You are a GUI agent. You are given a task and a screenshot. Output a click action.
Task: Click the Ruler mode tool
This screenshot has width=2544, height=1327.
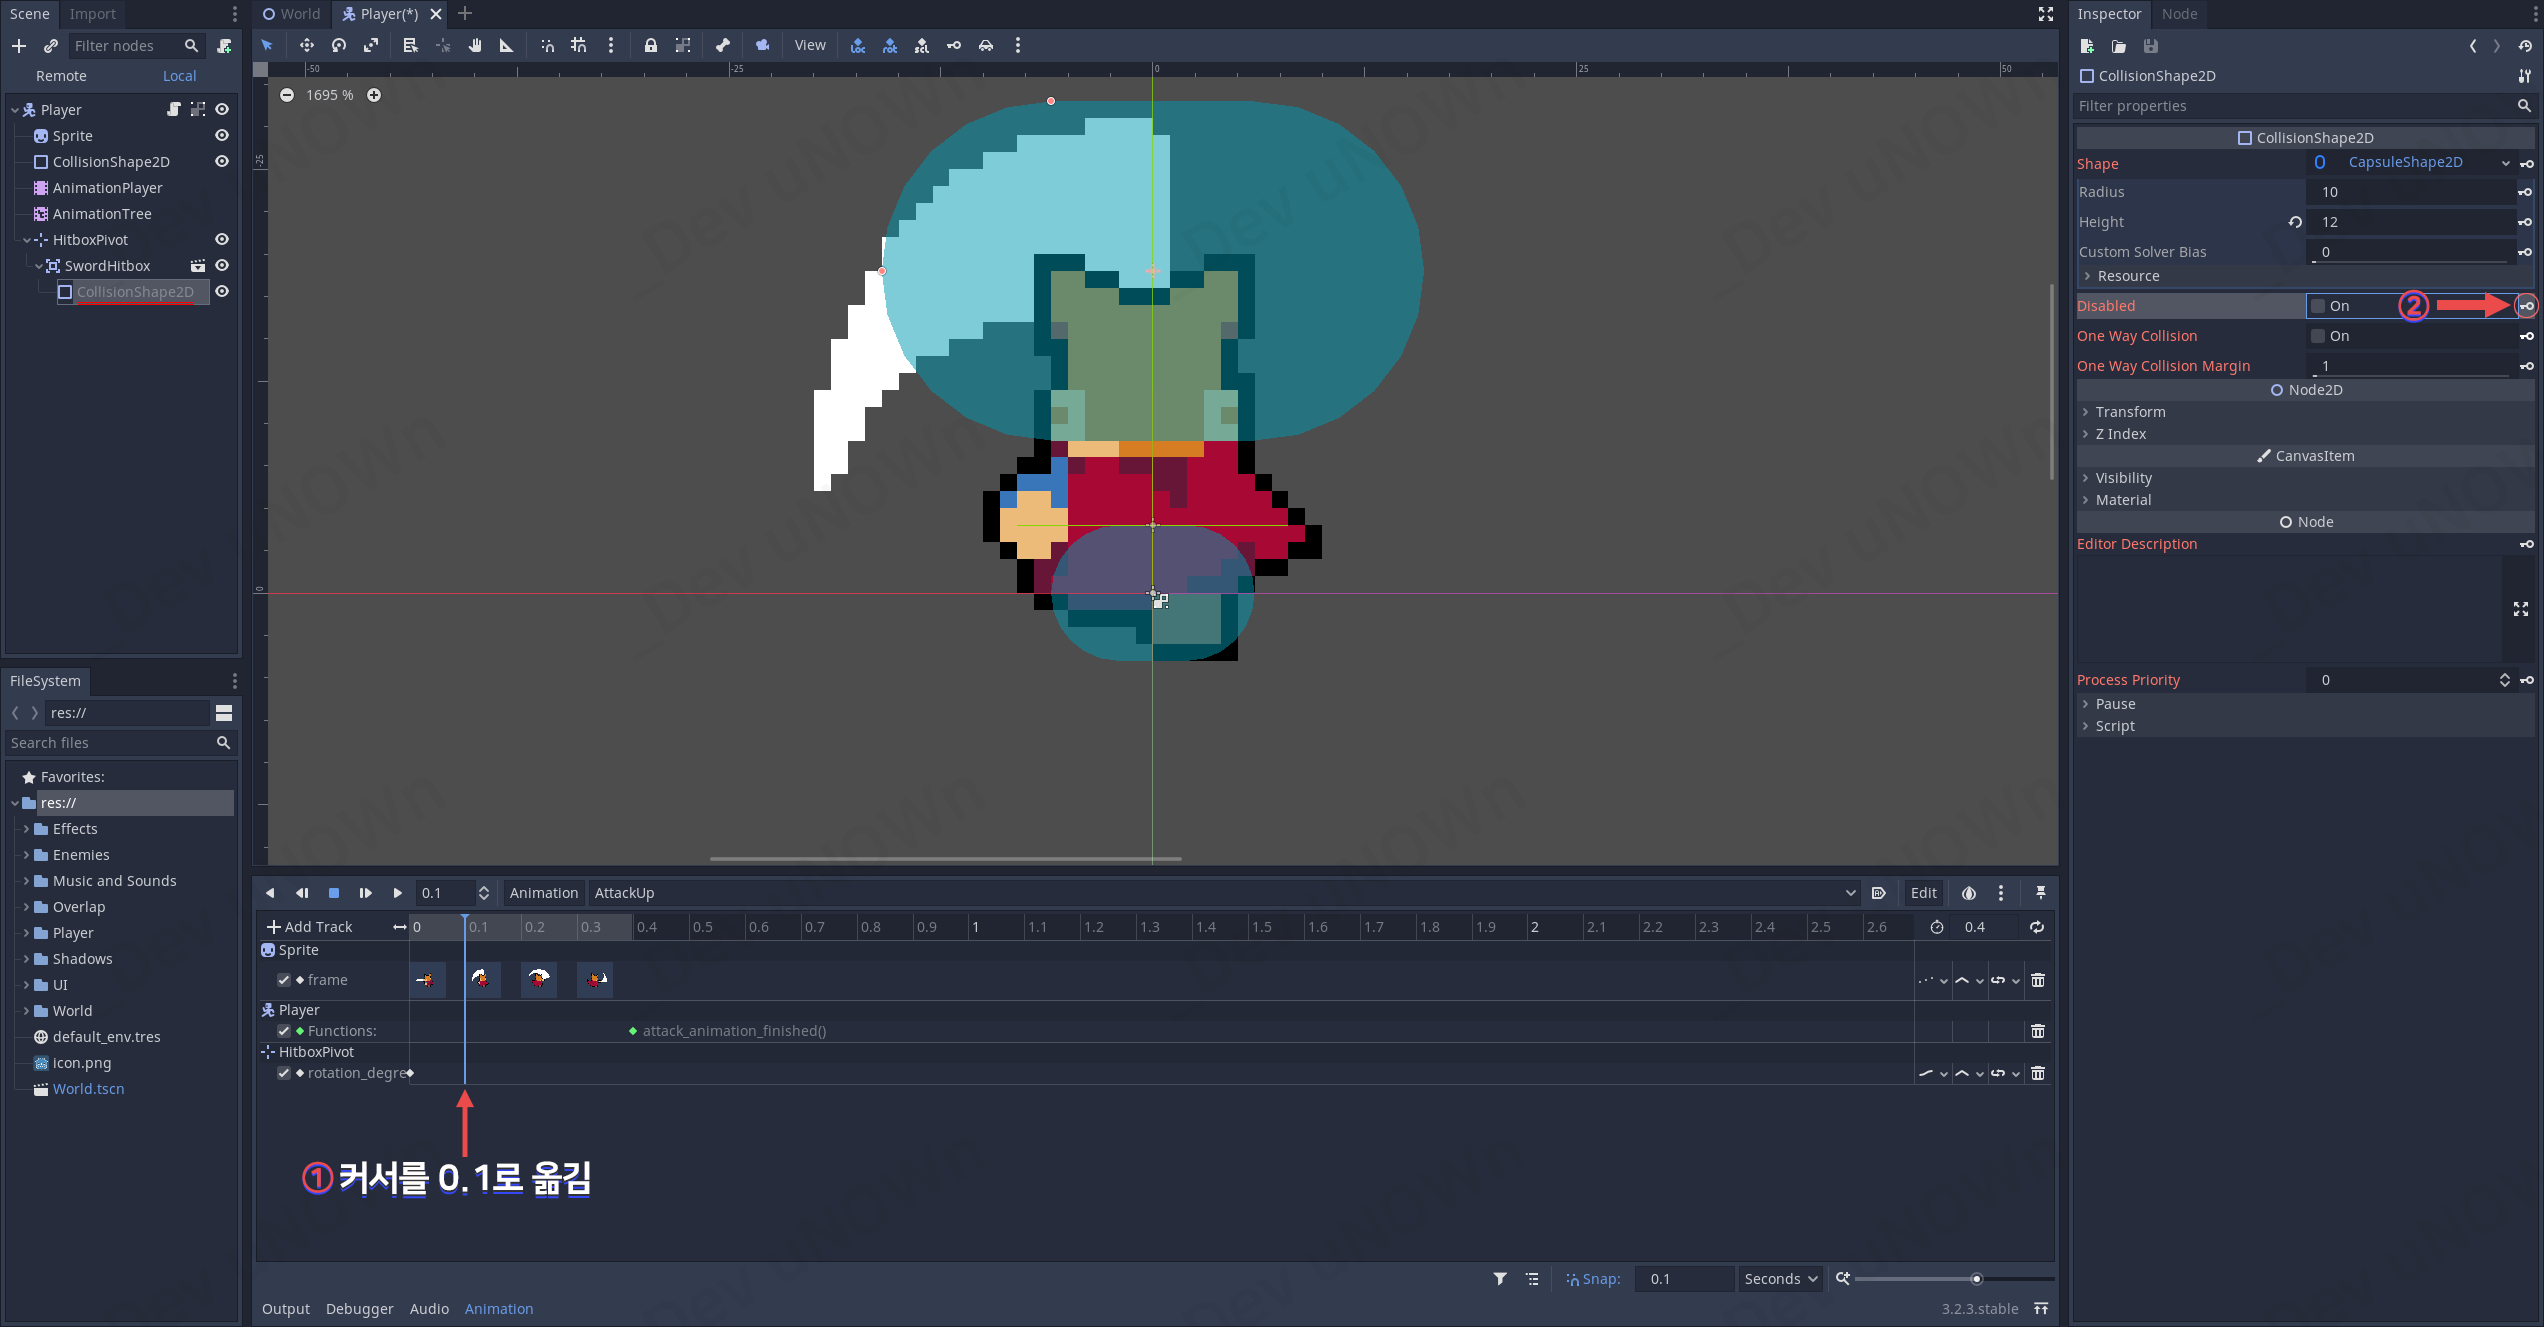(x=506, y=45)
